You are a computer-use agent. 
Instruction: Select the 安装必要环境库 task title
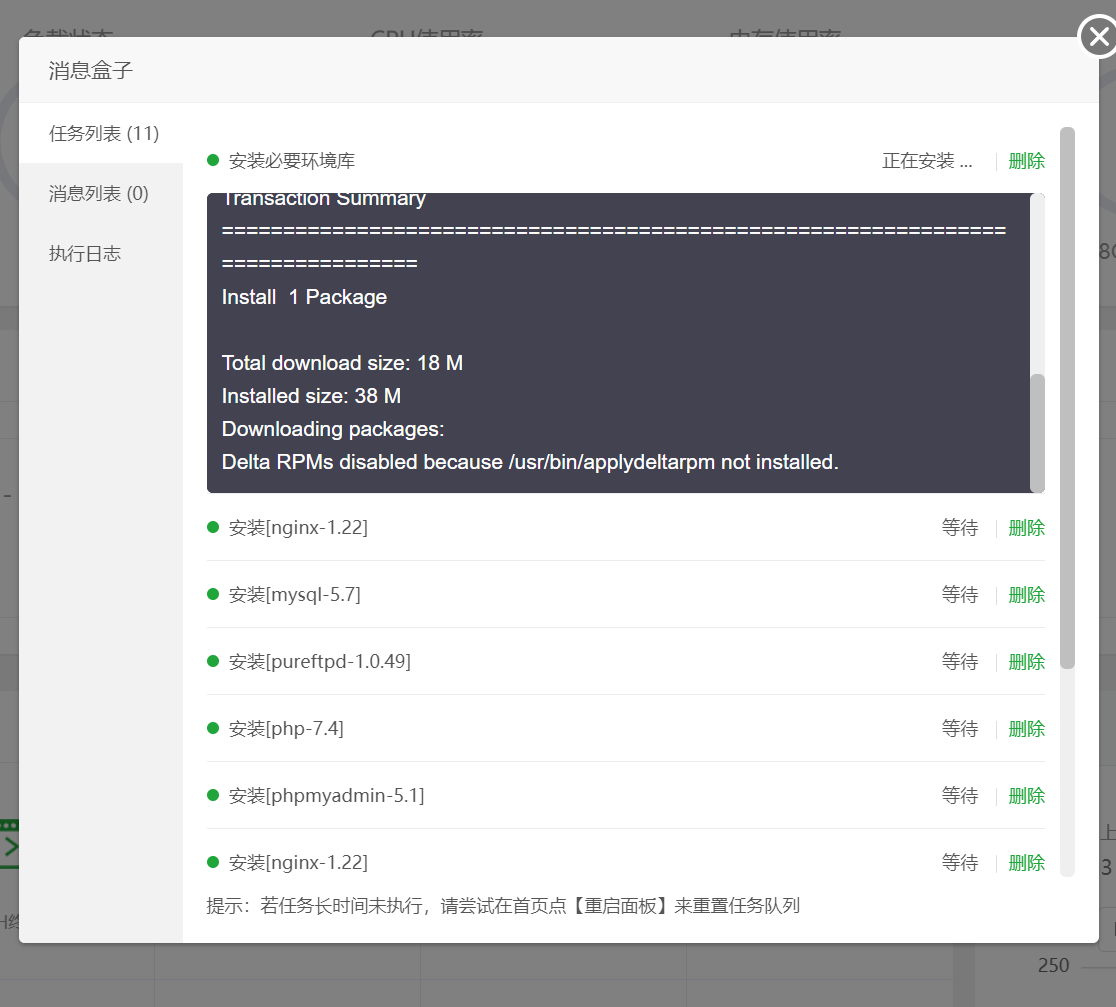(292, 161)
